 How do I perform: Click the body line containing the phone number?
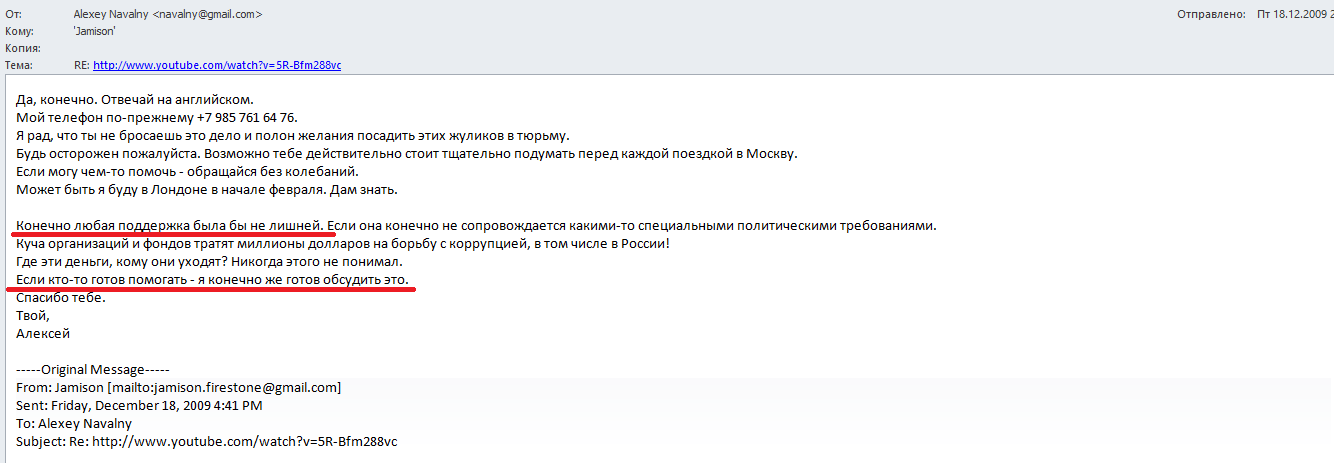[x=157, y=117]
